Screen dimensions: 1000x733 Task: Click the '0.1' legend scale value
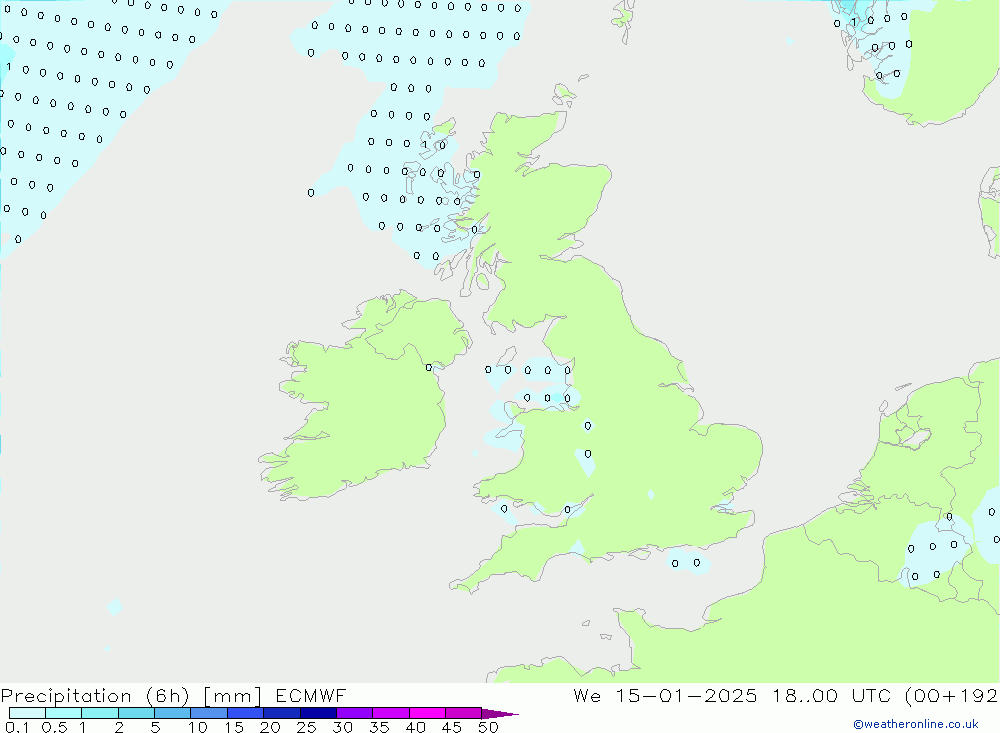[17, 727]
